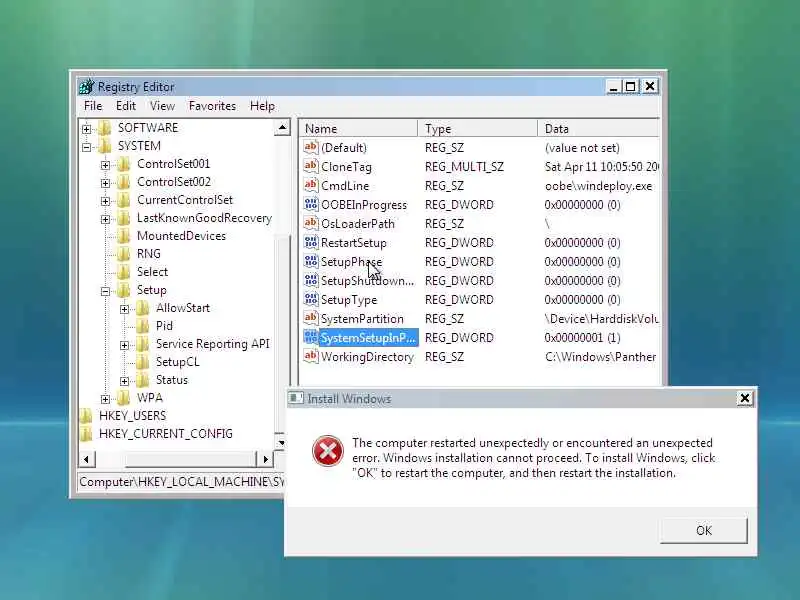800x600 pixels.
Task: Select the Service Reporting API tree item
Action: coord(213,344)
